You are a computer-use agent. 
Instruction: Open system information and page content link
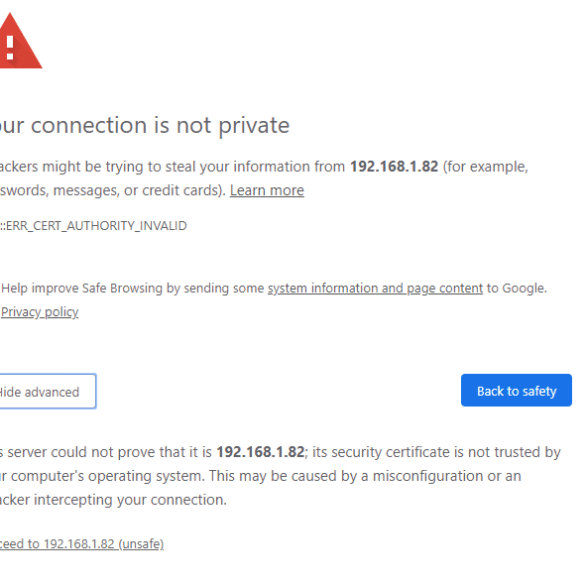click(375, 288)
